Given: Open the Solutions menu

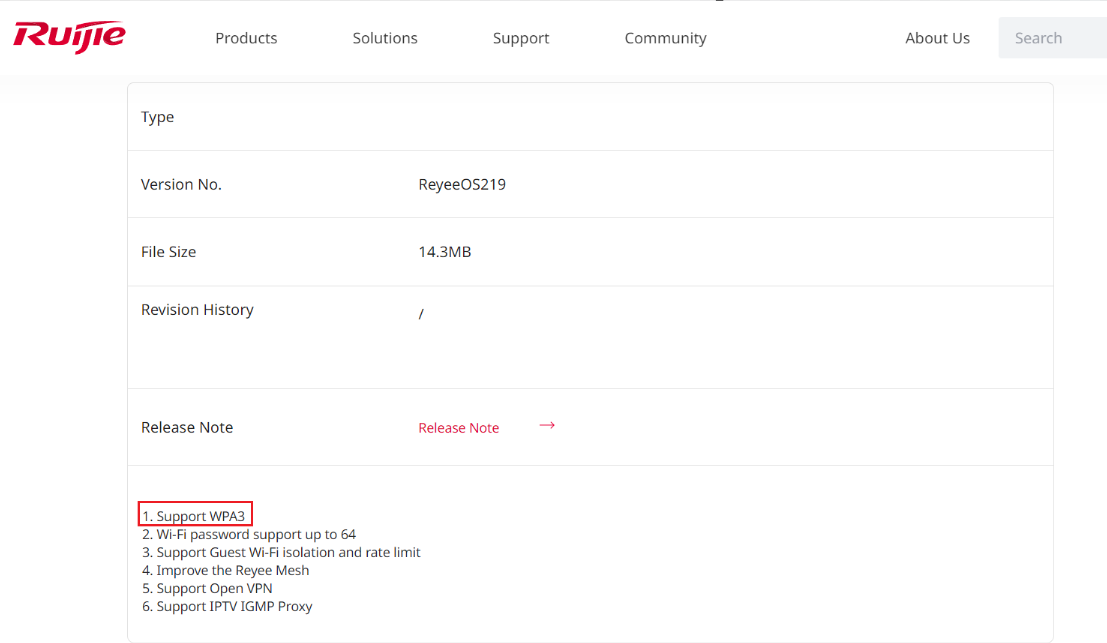Looking at the screenshot, I should point(385,38).
